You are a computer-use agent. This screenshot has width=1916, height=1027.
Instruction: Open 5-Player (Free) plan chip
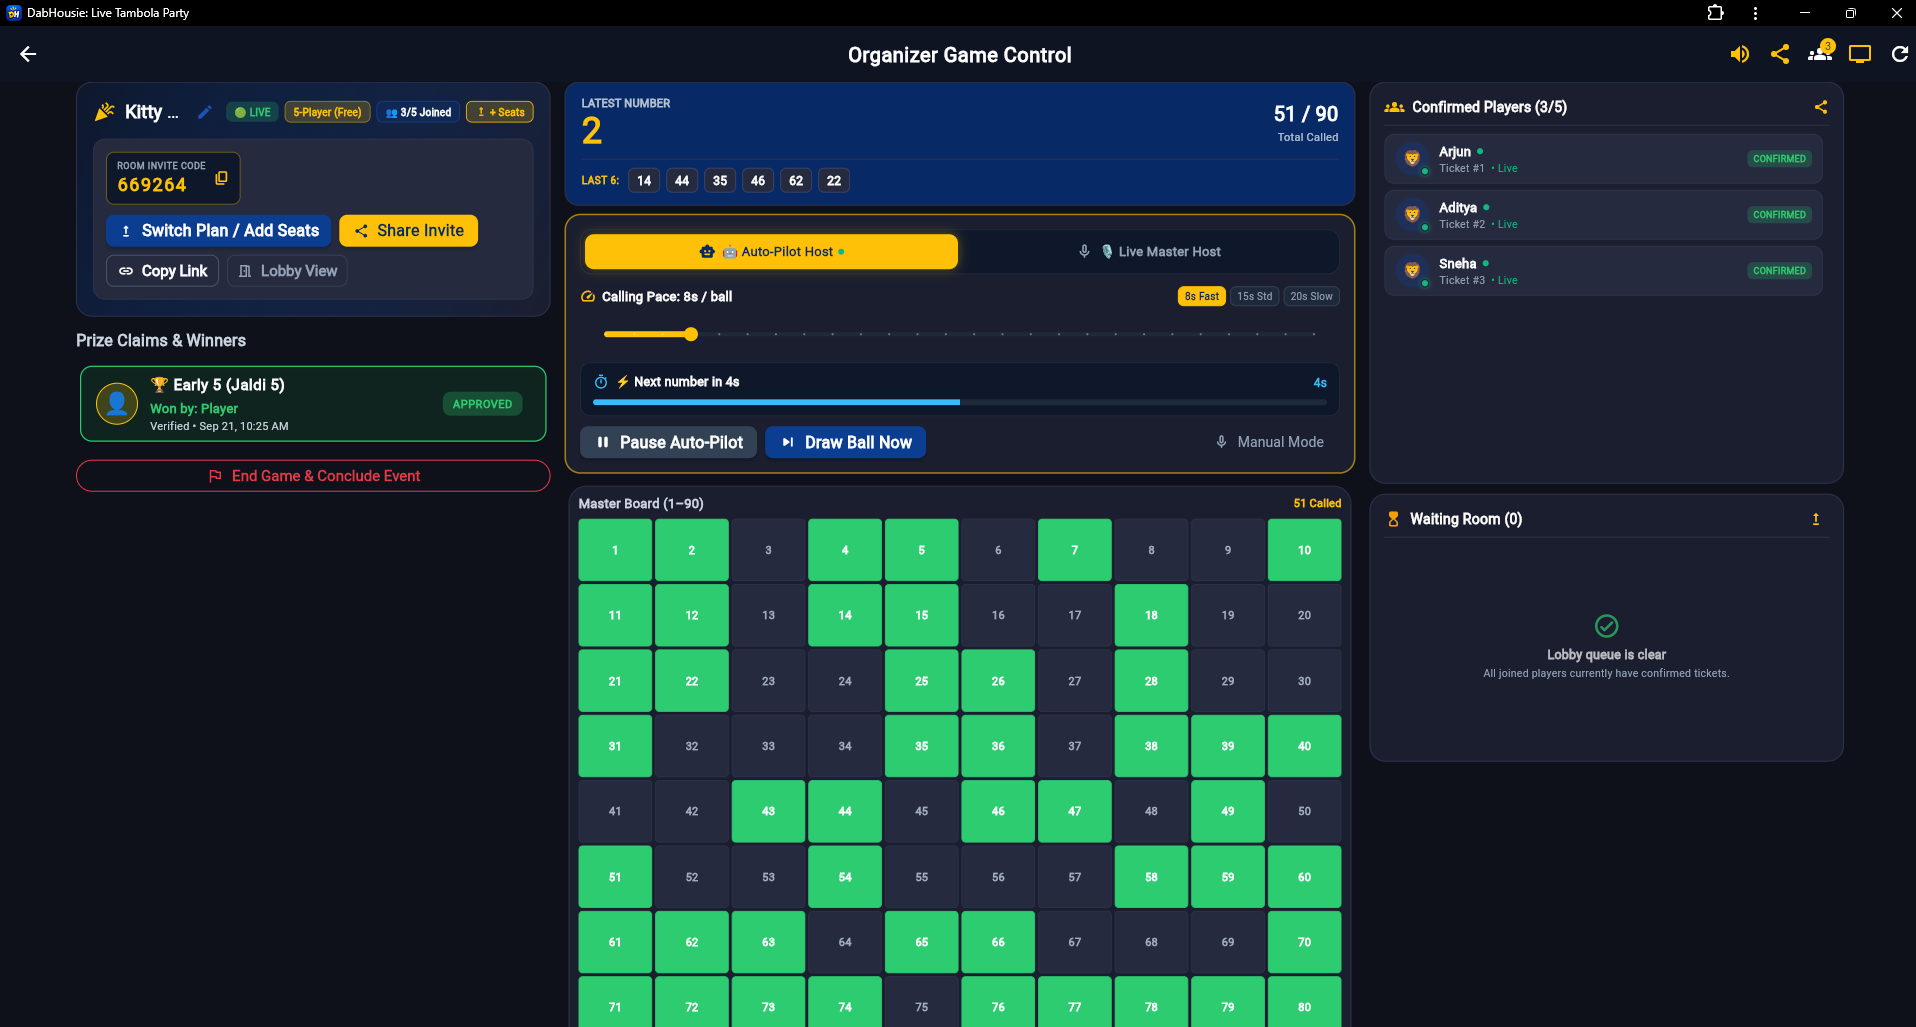328,112
